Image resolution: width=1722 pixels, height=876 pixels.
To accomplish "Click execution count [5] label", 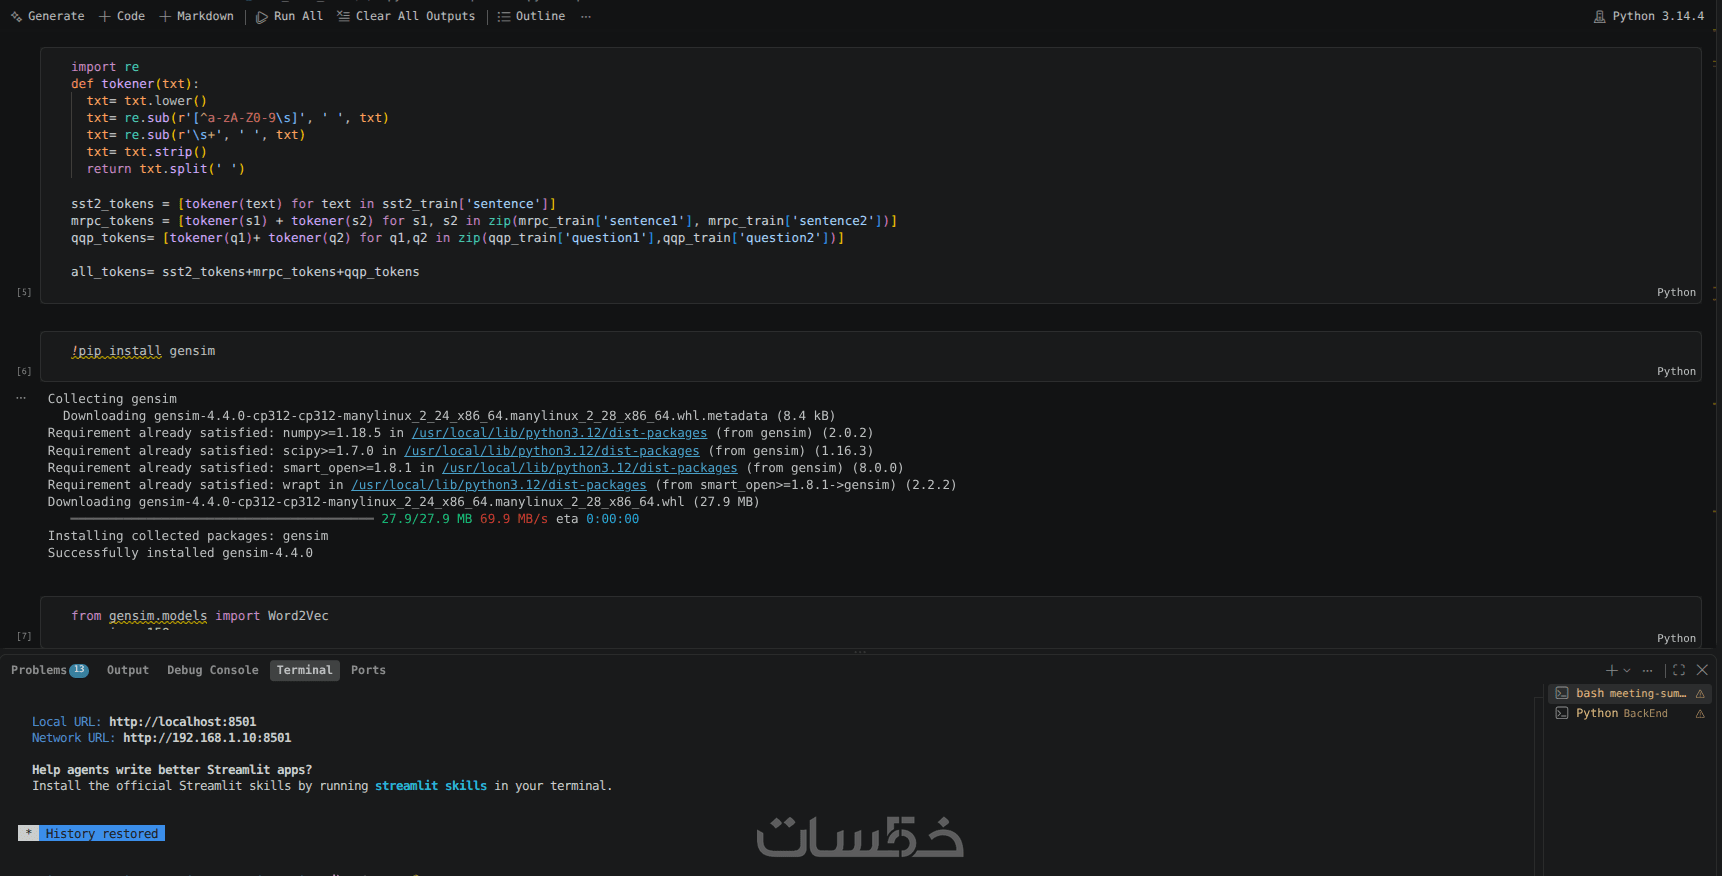I will (x=24, y=293).
